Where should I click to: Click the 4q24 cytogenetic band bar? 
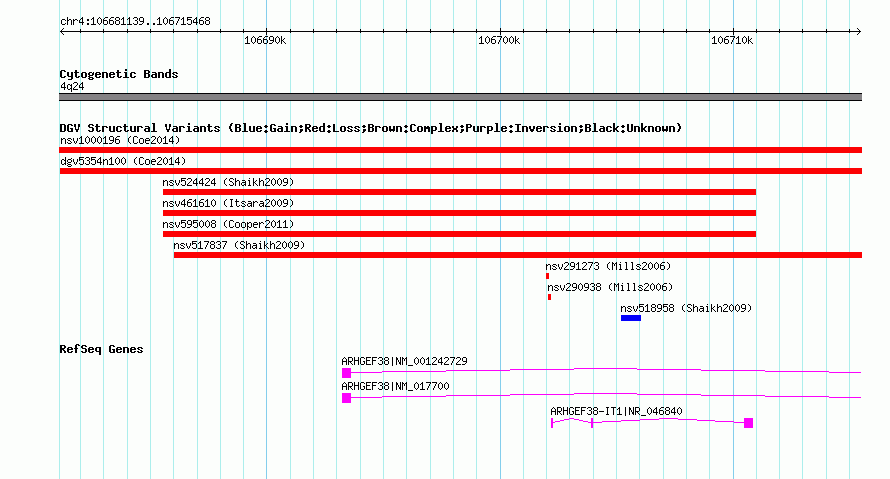click(x=460, y=97)
